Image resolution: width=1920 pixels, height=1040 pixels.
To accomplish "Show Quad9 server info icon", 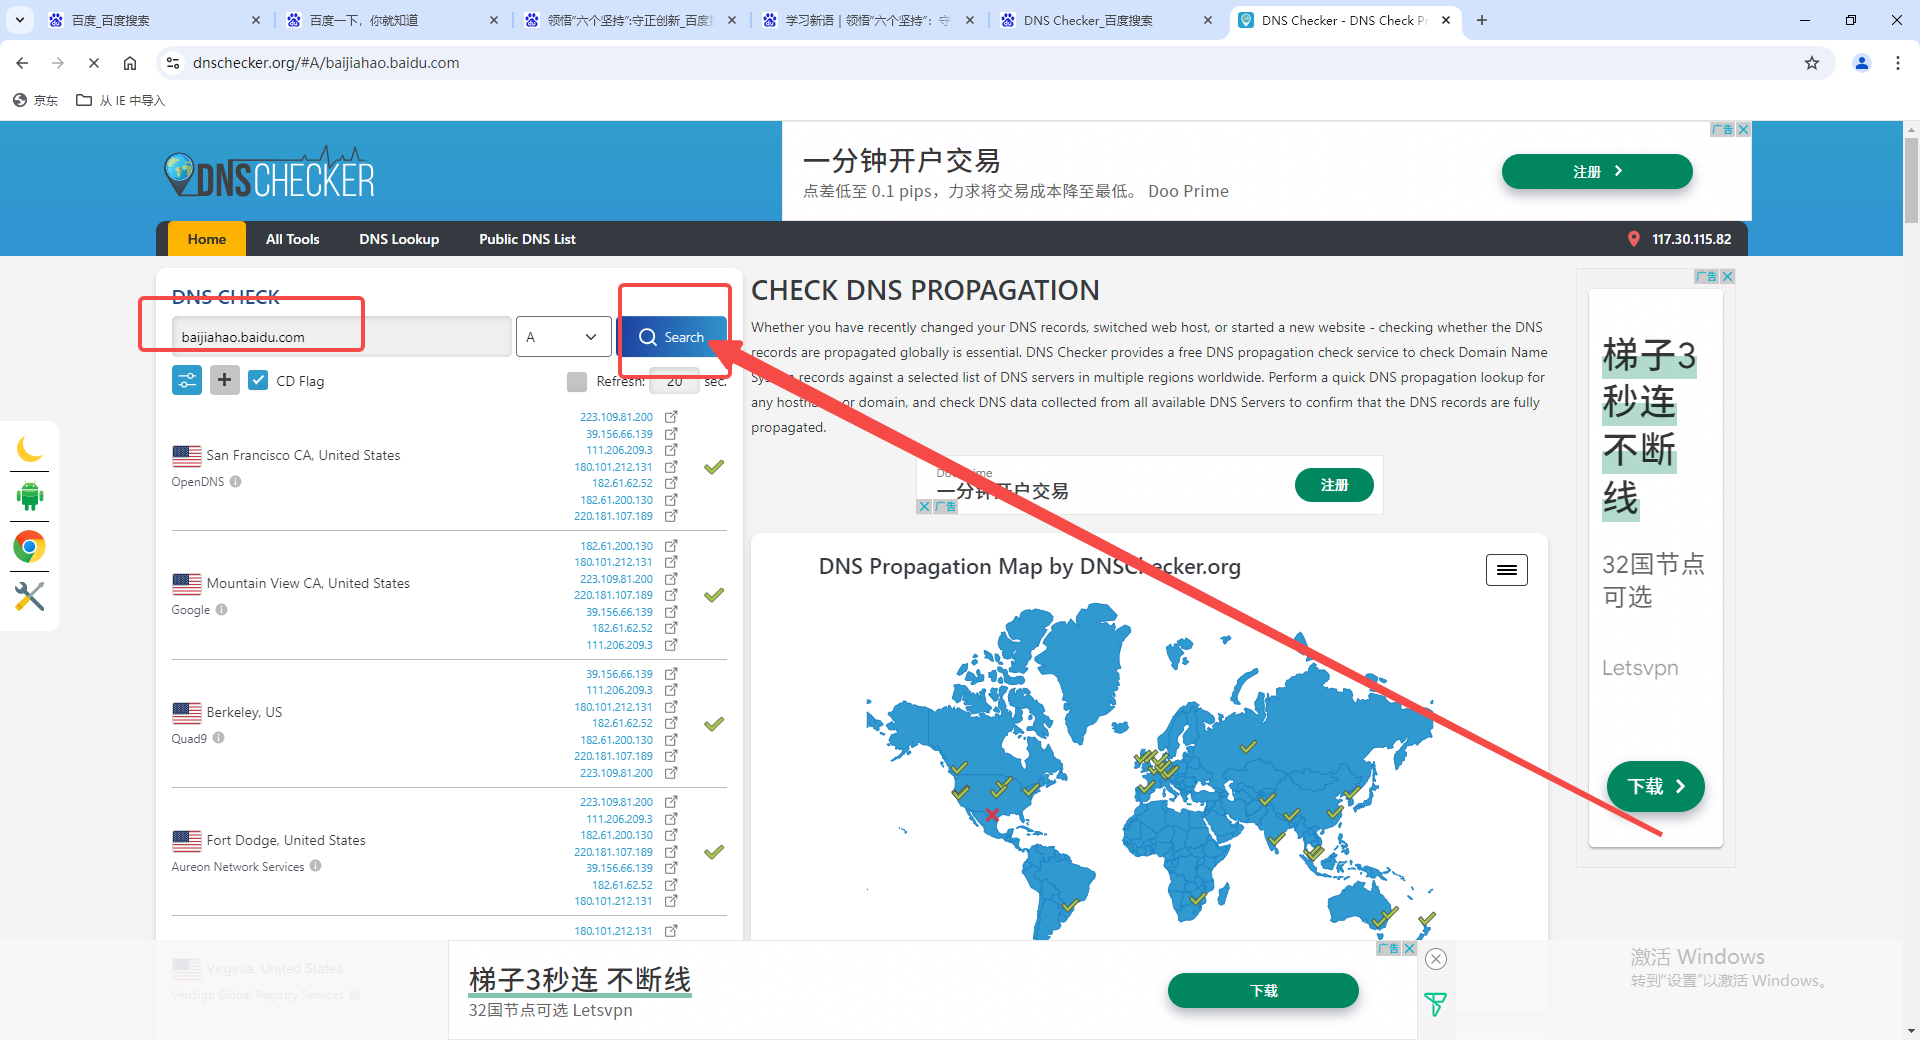I will tap(218, 738).
